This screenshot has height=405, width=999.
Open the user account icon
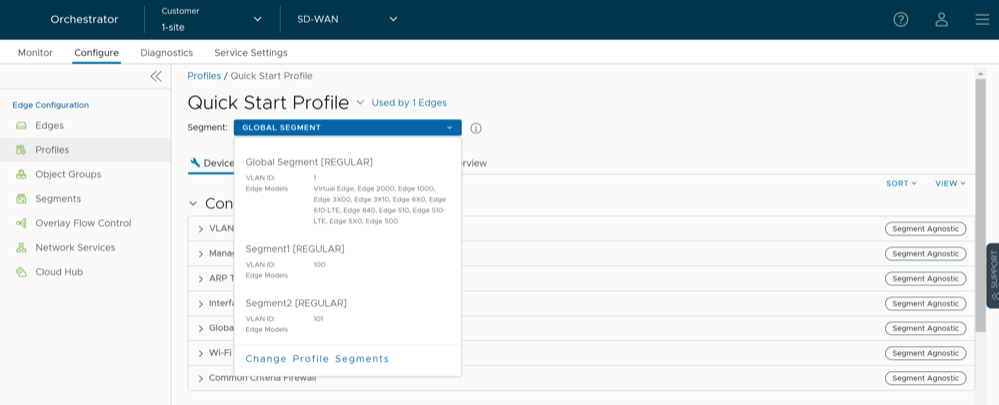click(x=941, y=19)
